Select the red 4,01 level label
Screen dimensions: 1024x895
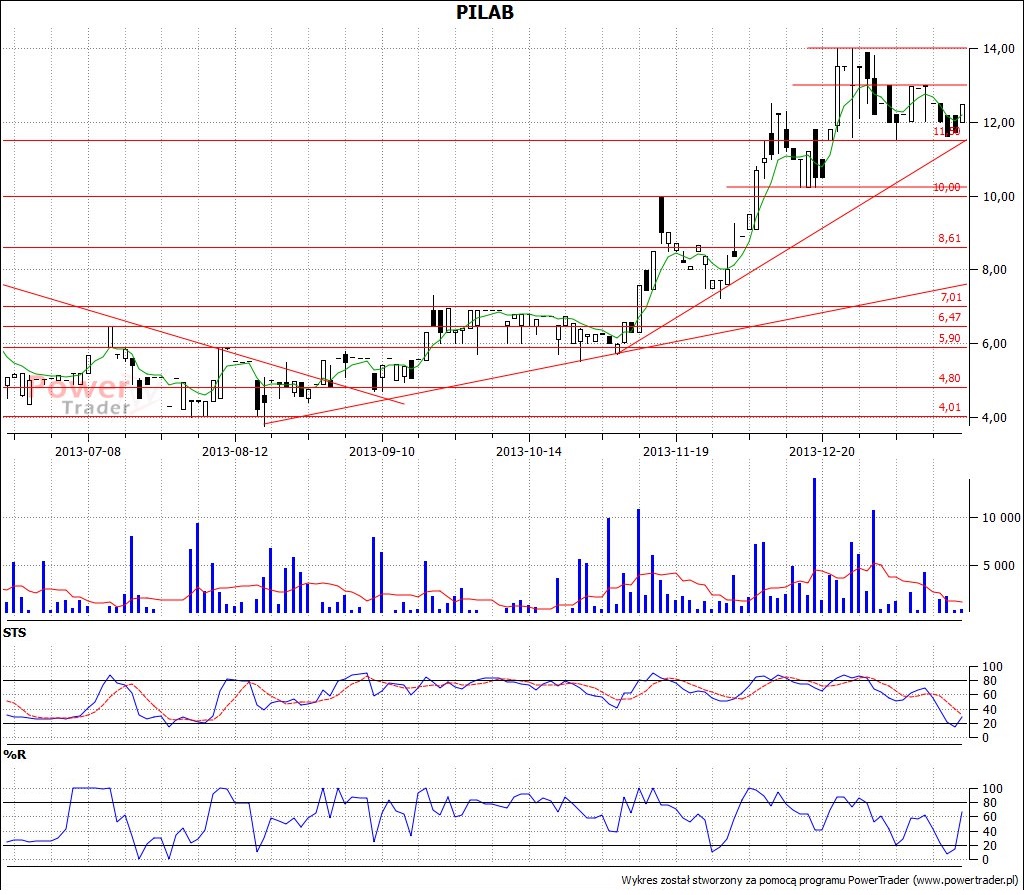point(948,407)
